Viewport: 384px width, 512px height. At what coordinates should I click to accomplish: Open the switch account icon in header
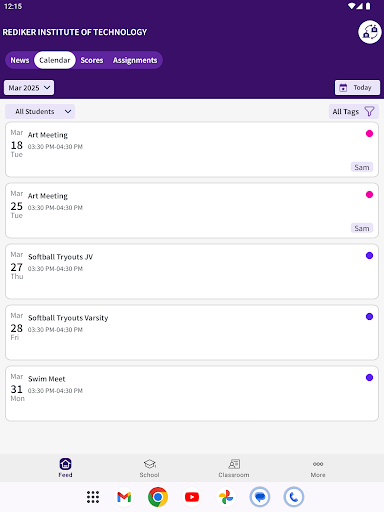click(370, 32)
